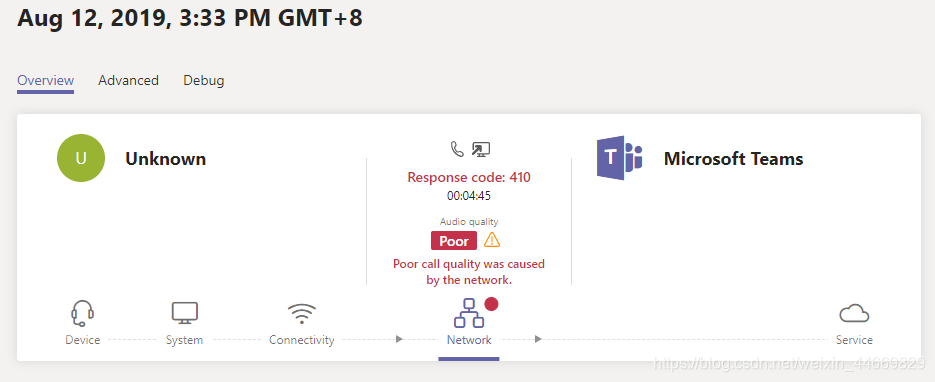Image resolution: width=935 pixels, height=382 pixels.
Task: Click the orange warning triangle icon
Action: (492, 240)
